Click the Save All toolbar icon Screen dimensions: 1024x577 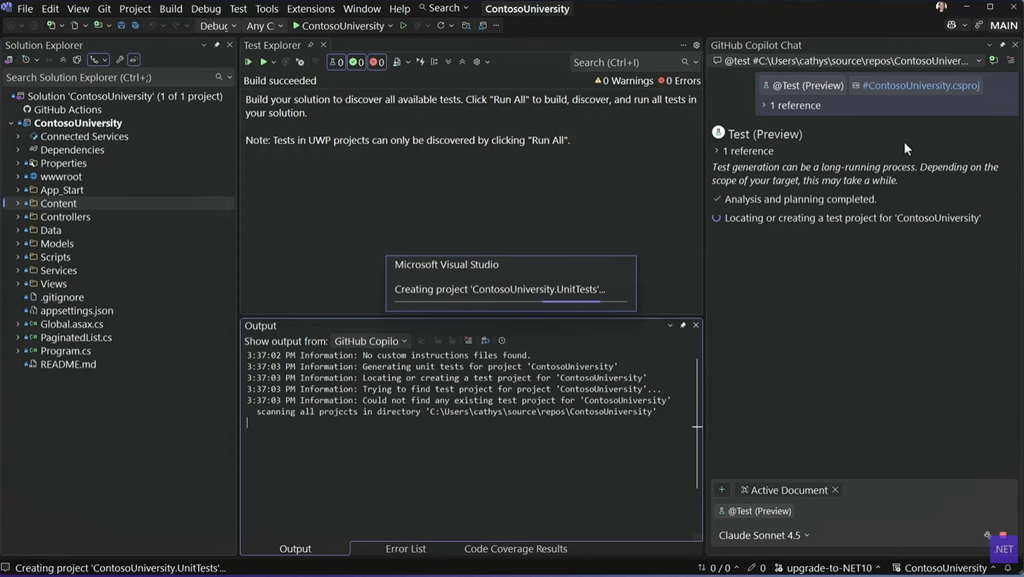[x=135, y=26]
